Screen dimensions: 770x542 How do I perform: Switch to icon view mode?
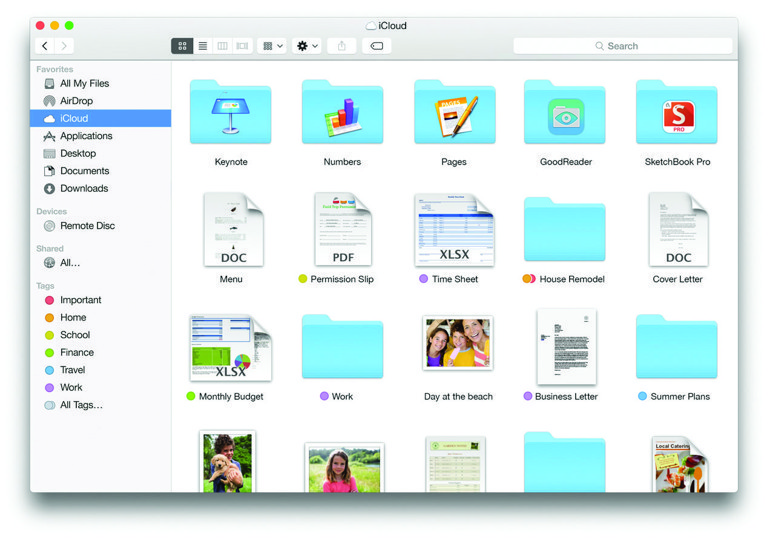click(x=182, y=46)
